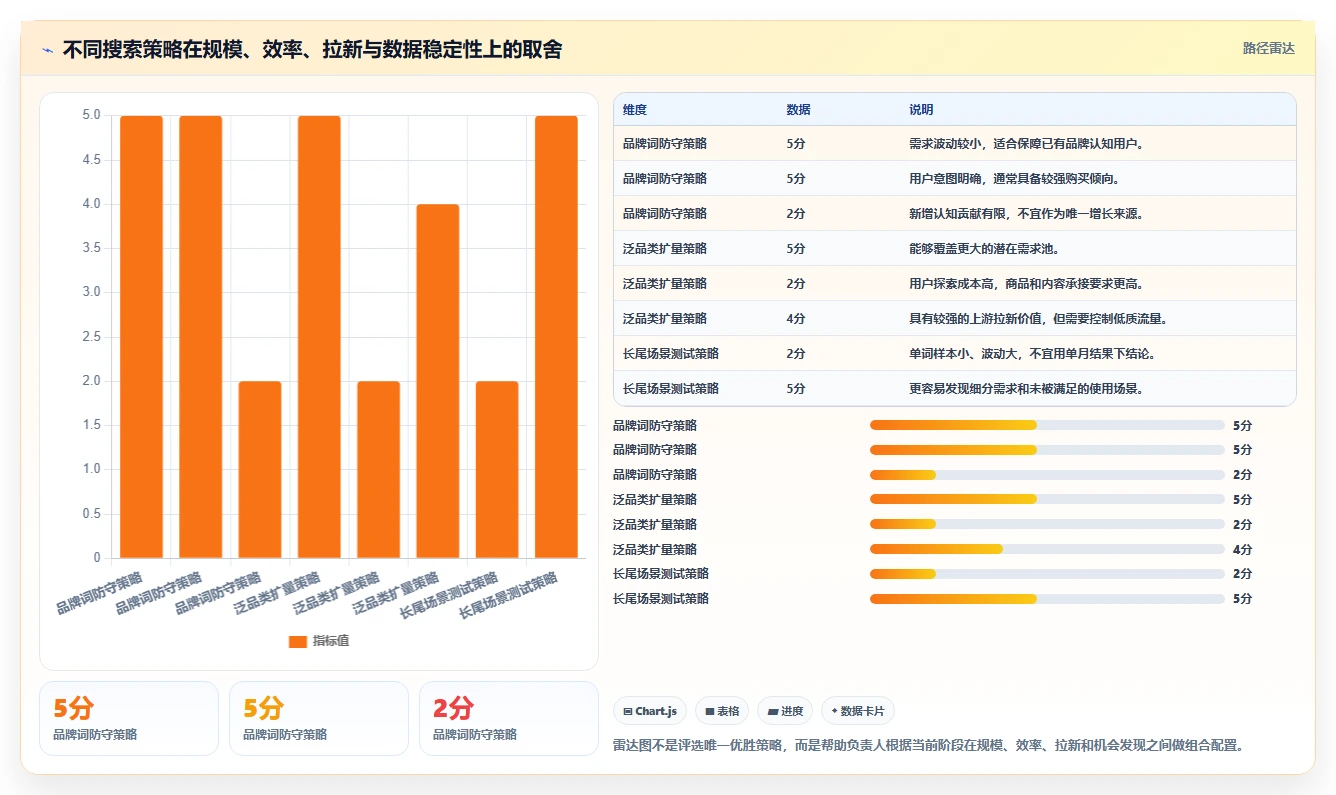Viewport: 1336px width, 795px height.
Task: Click the 维度 column header
Action: [x=635, y=110]
